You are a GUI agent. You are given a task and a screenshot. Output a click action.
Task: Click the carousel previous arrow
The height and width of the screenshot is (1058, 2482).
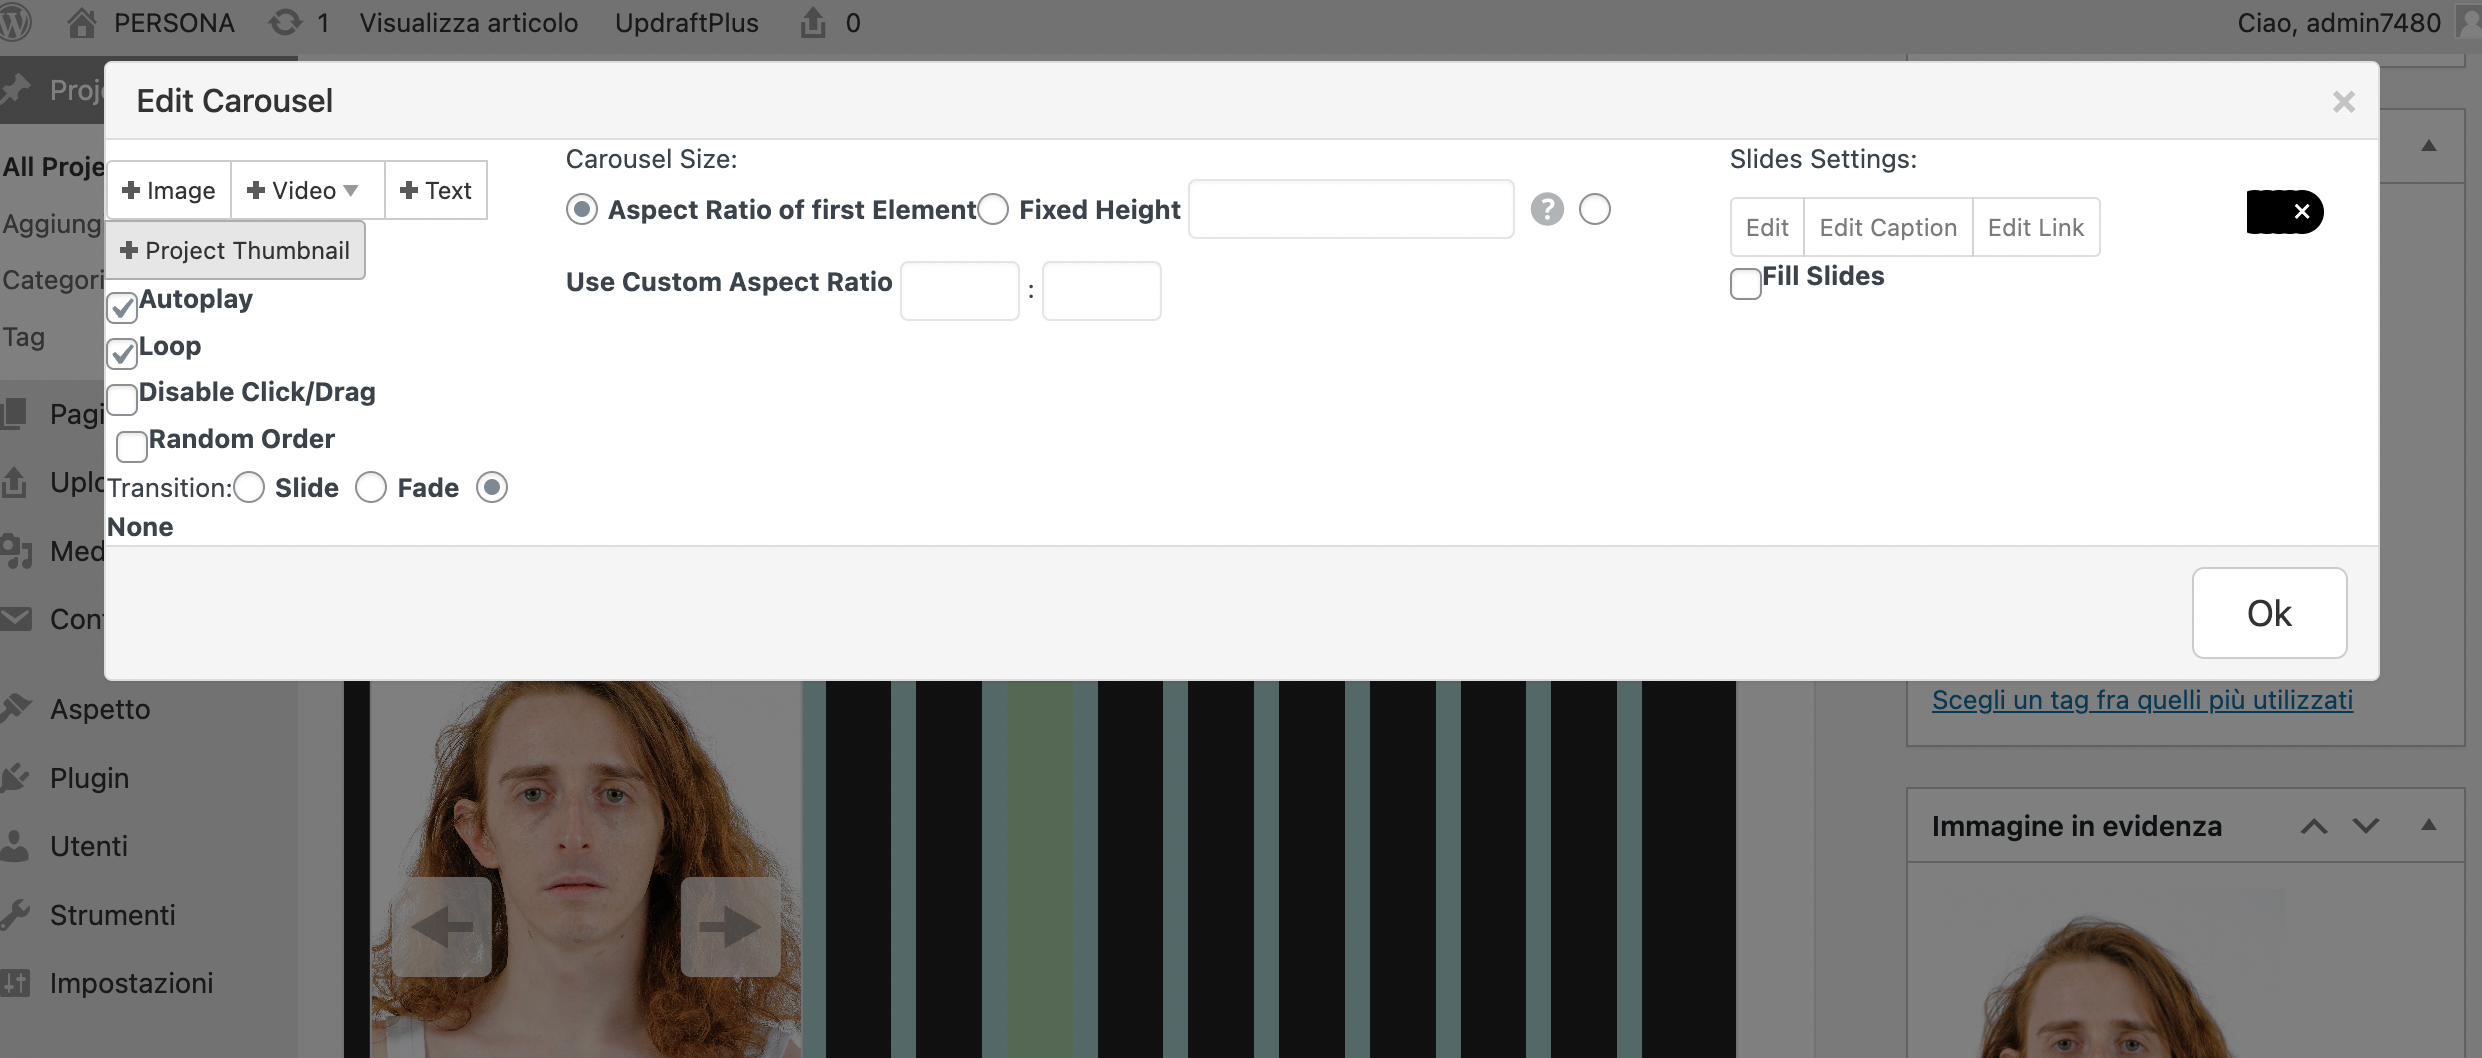click(441, 926)
